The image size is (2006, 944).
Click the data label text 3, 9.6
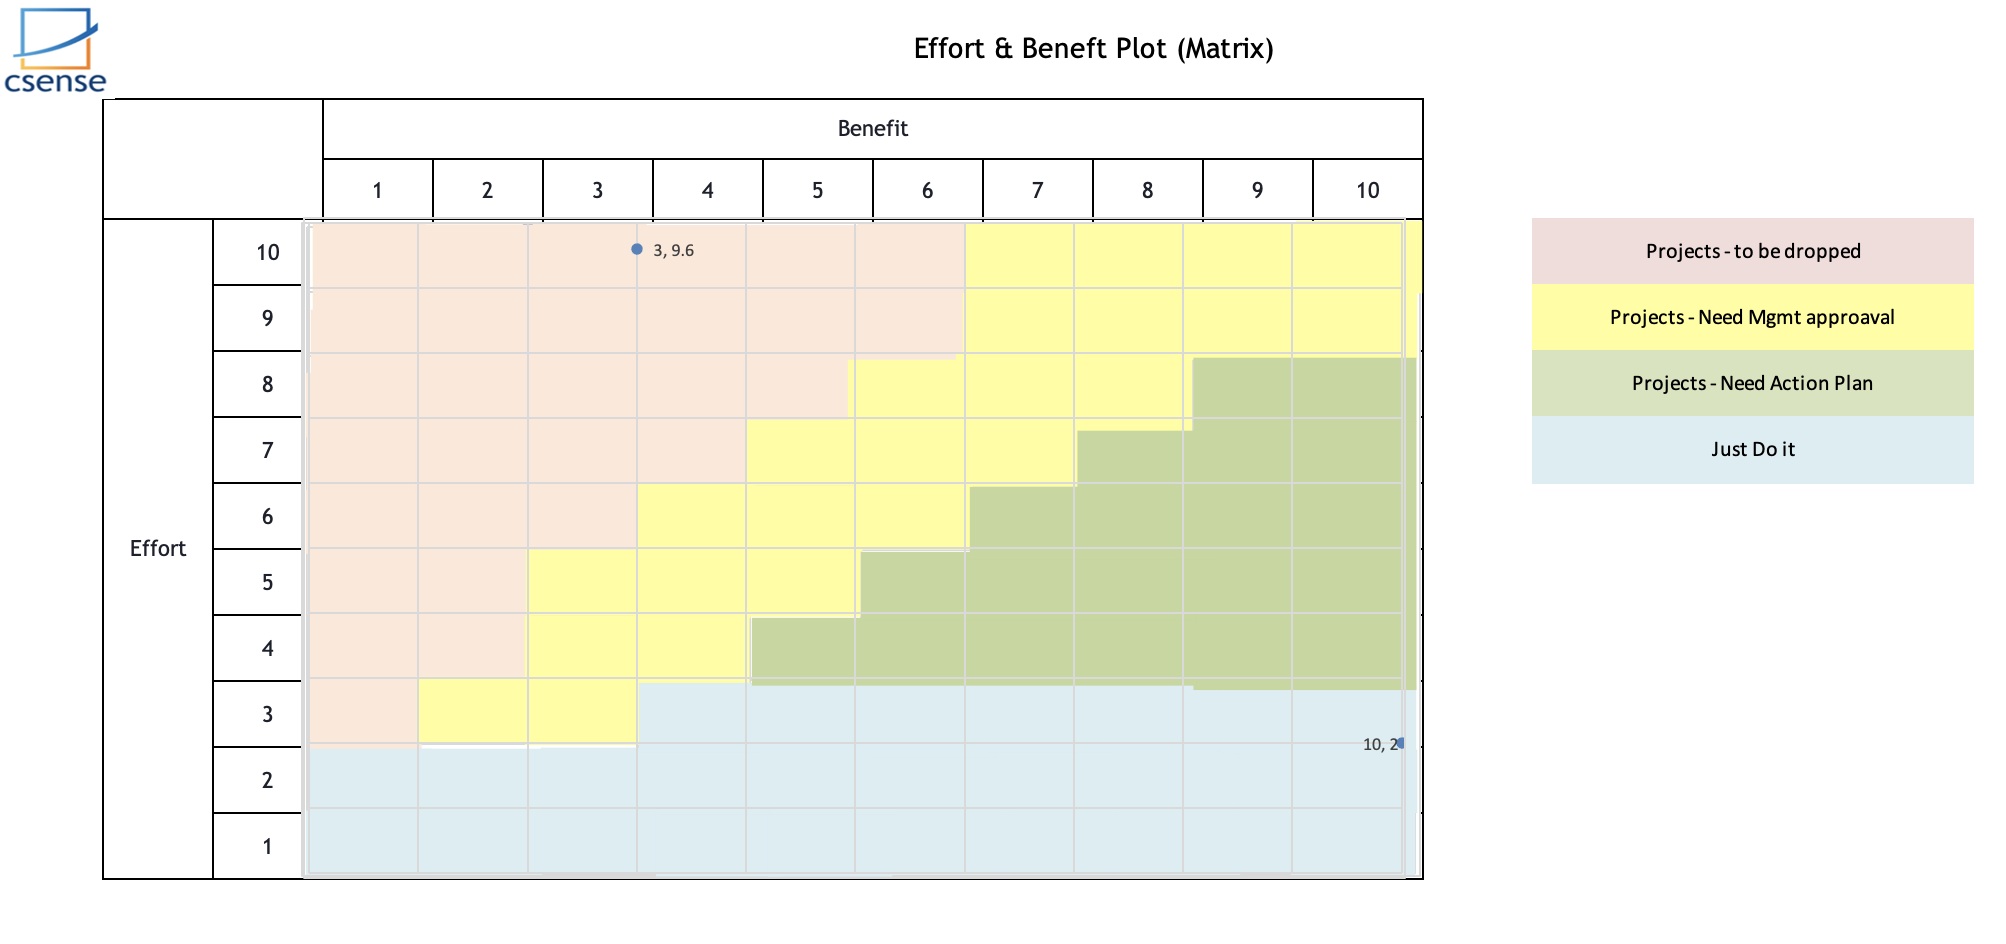tap(674, 250)
